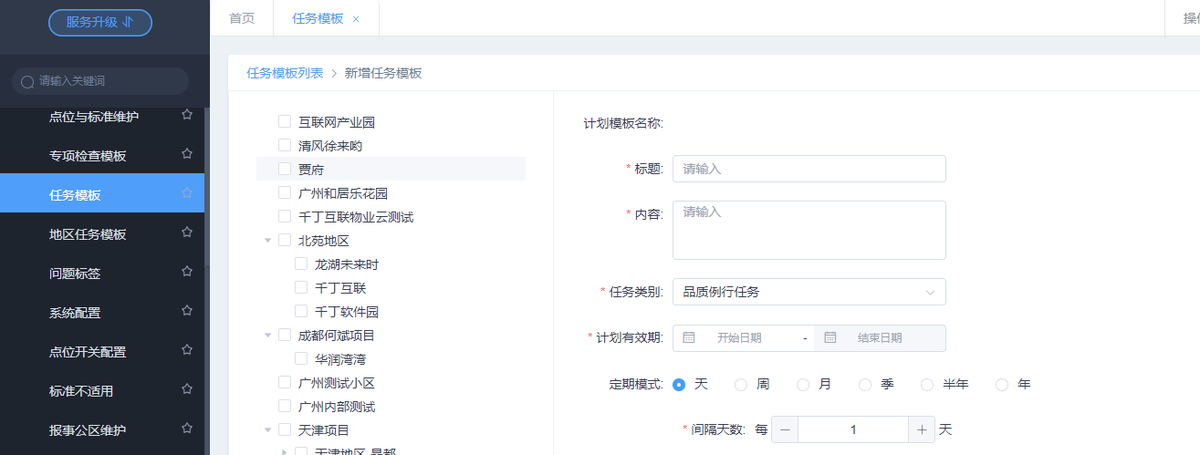This screenshot has width=1200, height=455.
Task: Close the 任务模板 tab with x
Action: pyautogui.click(x=356, y=19)
